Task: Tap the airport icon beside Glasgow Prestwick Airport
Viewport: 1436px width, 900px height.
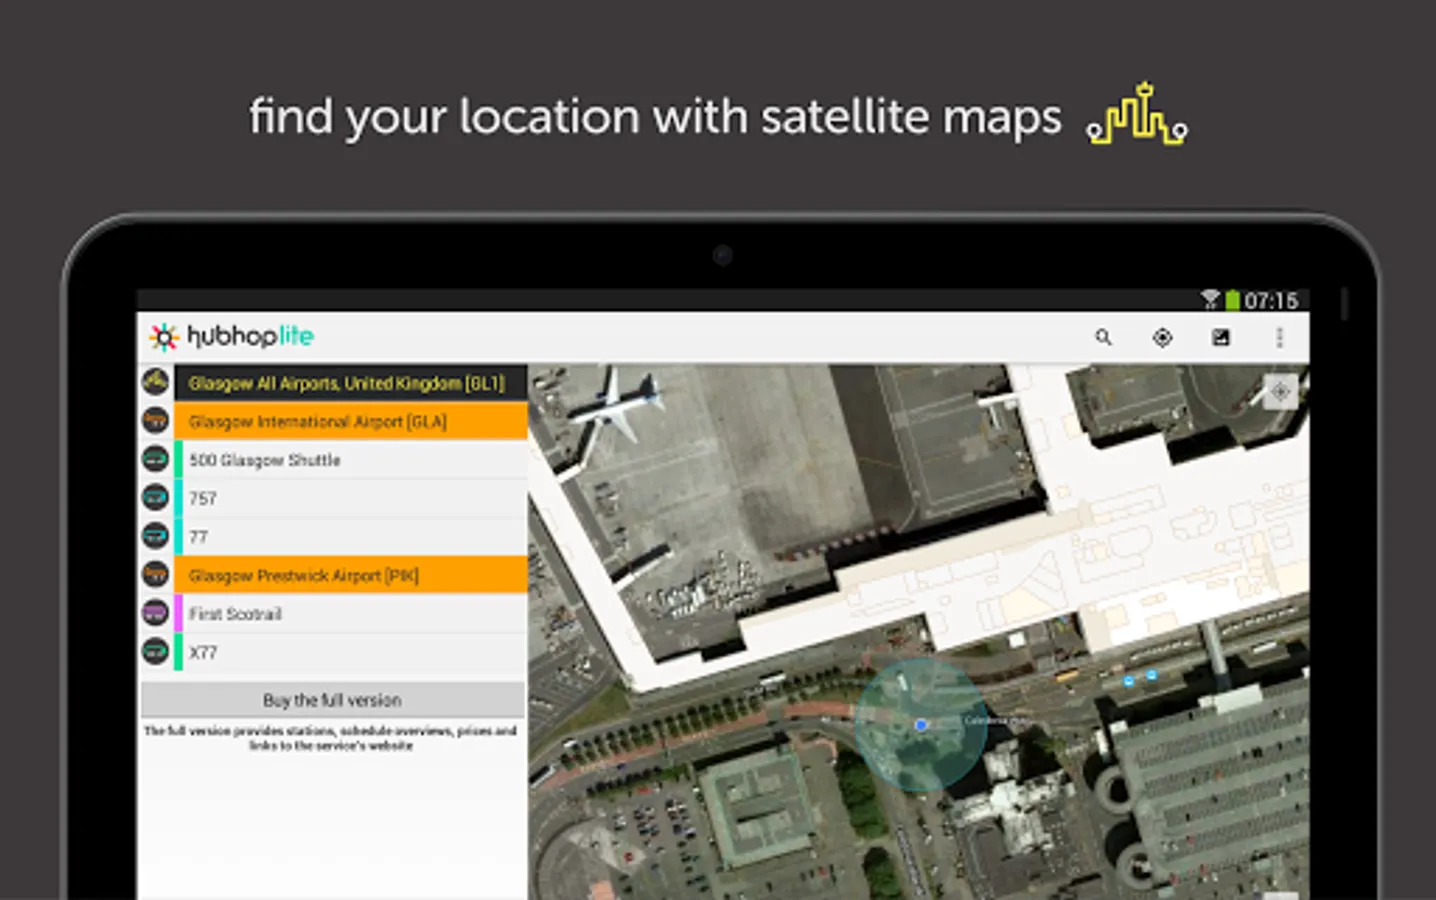Action: [x=155, y=574]
